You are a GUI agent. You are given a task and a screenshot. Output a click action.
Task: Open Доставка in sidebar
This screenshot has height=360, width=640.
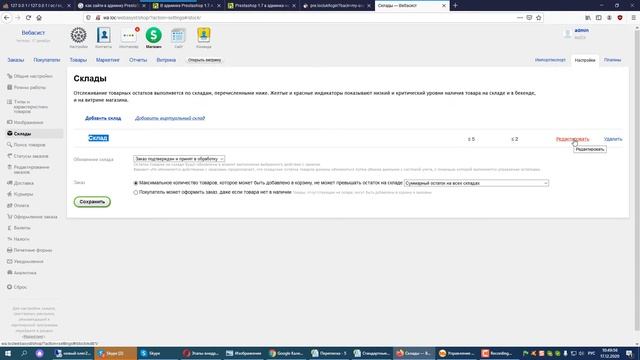pyautogui.click(x=24, y=183)
